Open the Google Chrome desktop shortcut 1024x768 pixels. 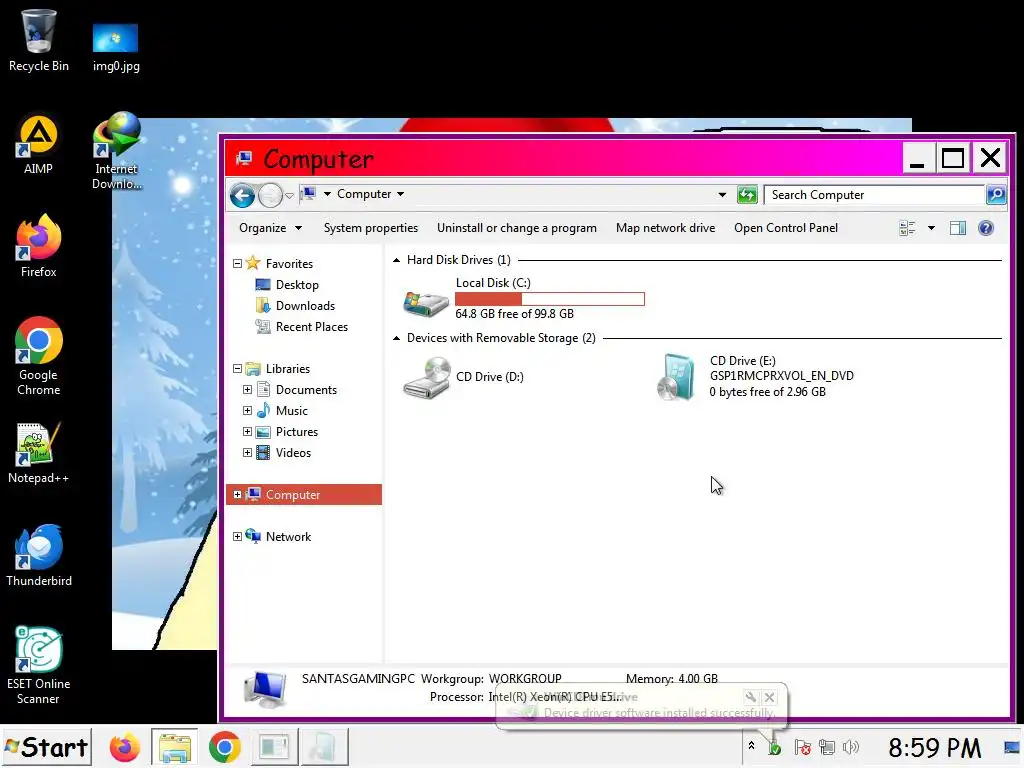(39, 357)
